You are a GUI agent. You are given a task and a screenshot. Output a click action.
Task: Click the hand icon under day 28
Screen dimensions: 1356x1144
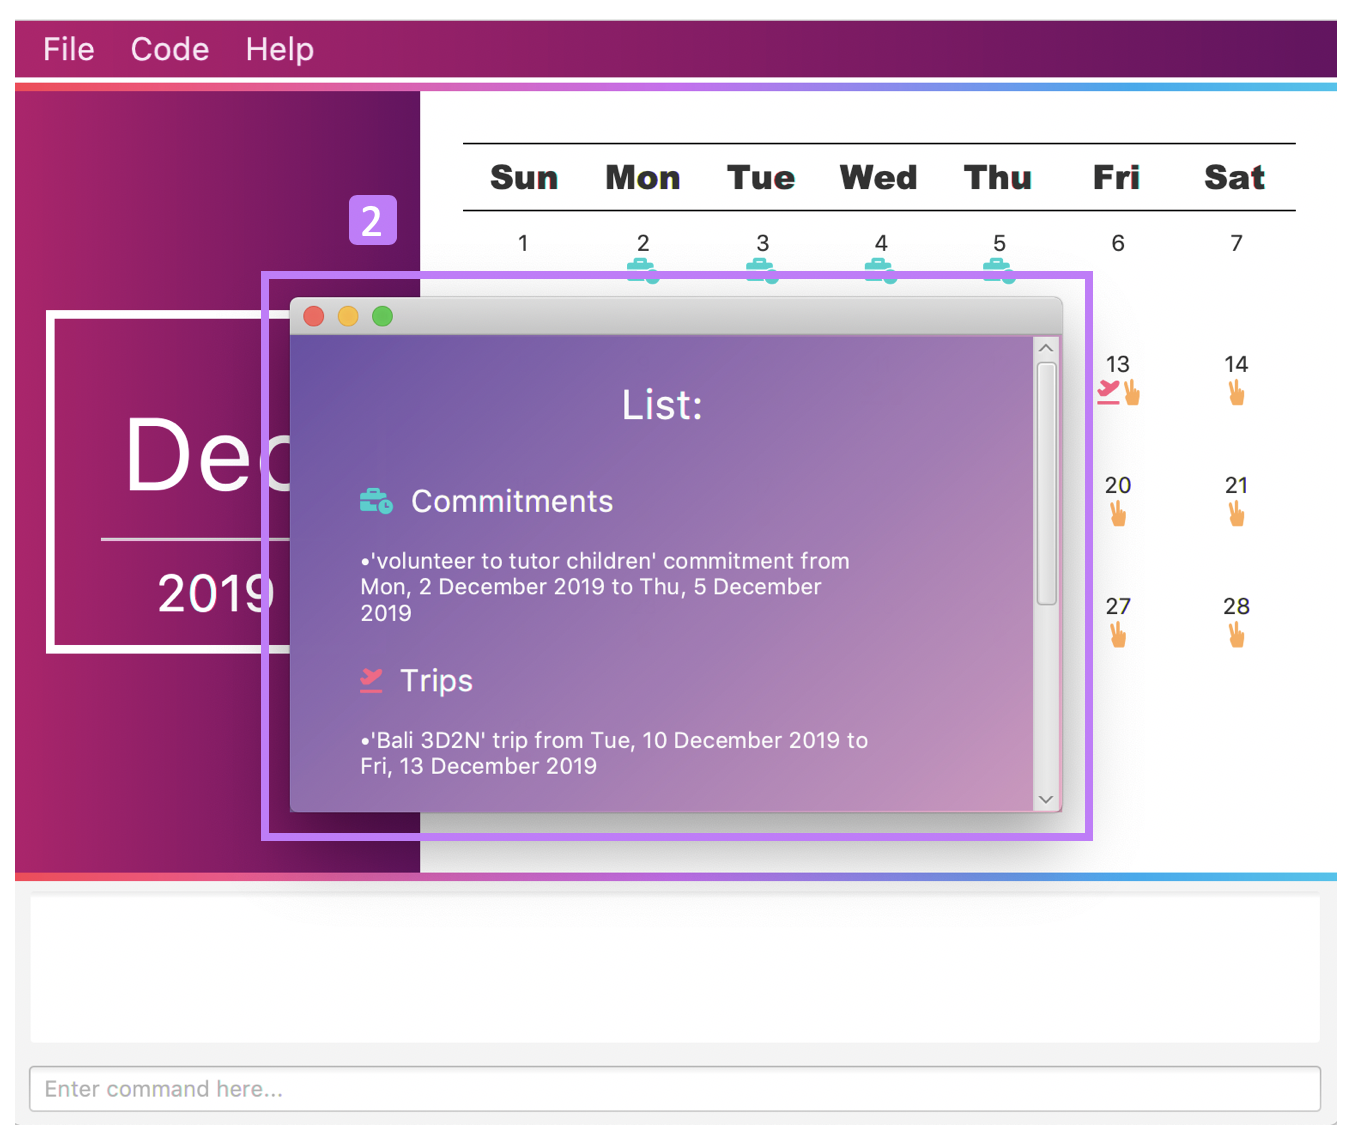click(1237, 635)
